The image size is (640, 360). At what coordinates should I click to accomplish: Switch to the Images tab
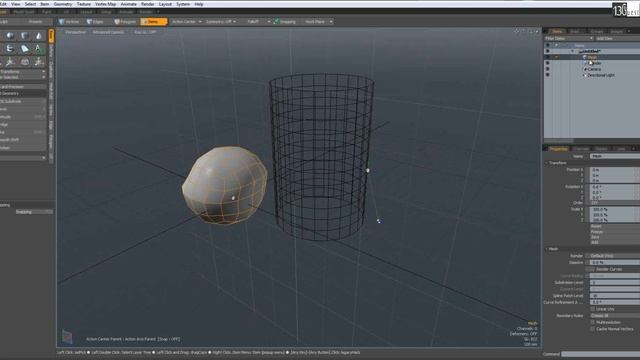point(616,31)
